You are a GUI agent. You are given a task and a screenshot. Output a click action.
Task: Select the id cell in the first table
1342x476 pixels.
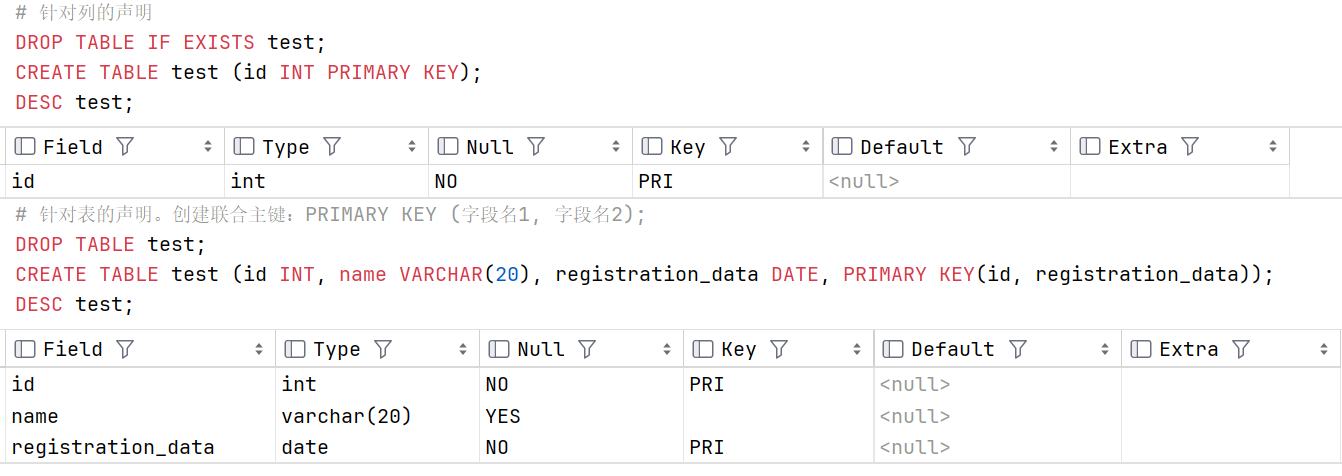tap(115, 181)
